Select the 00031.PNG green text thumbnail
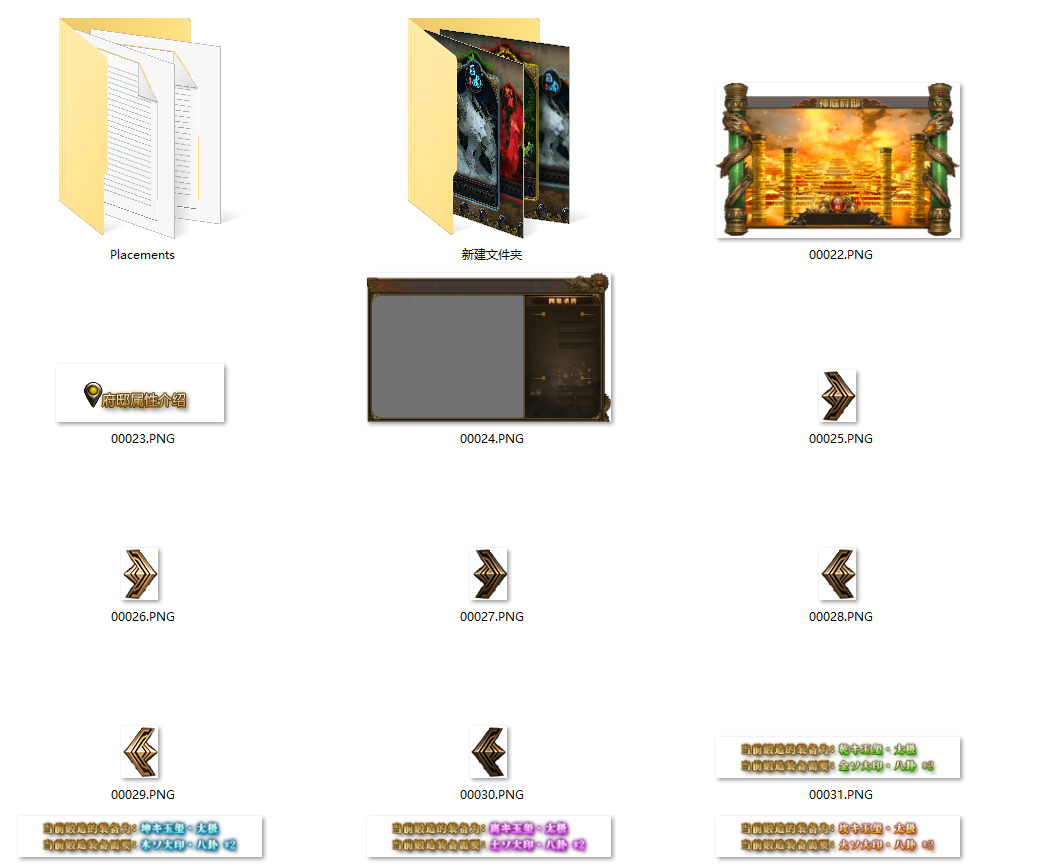Viewport: 1053px width, 867px height. coord(839,757)
